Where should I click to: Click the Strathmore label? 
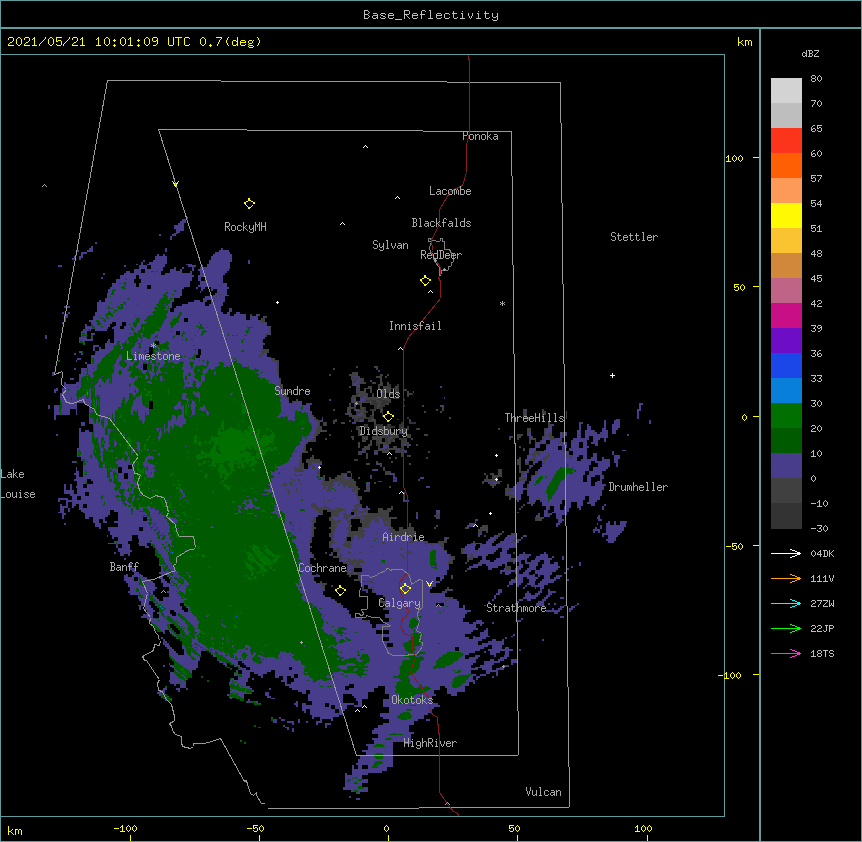(x=516, y=608)
